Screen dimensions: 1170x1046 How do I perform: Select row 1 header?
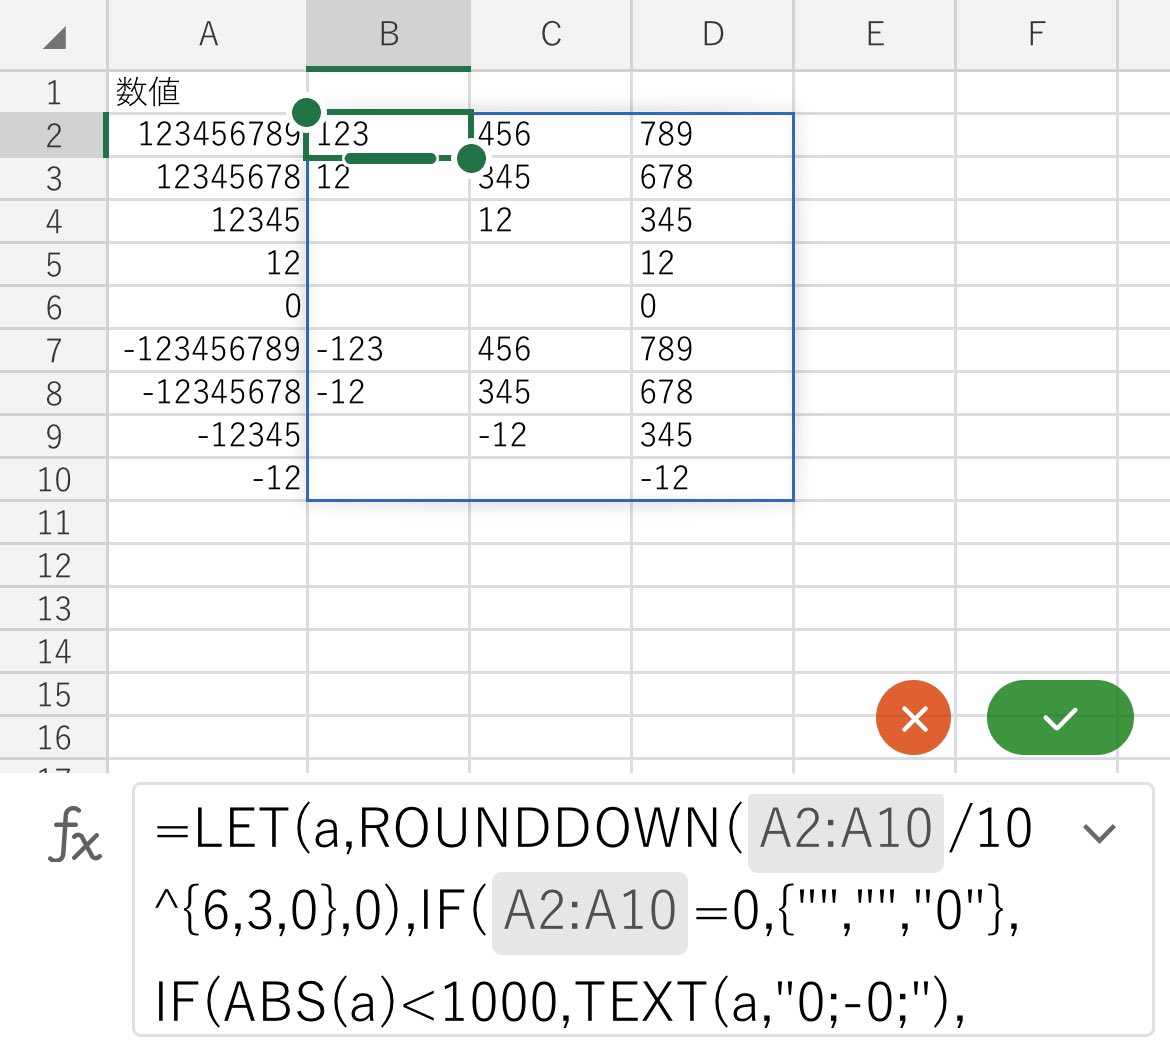(x=54, y=93)
